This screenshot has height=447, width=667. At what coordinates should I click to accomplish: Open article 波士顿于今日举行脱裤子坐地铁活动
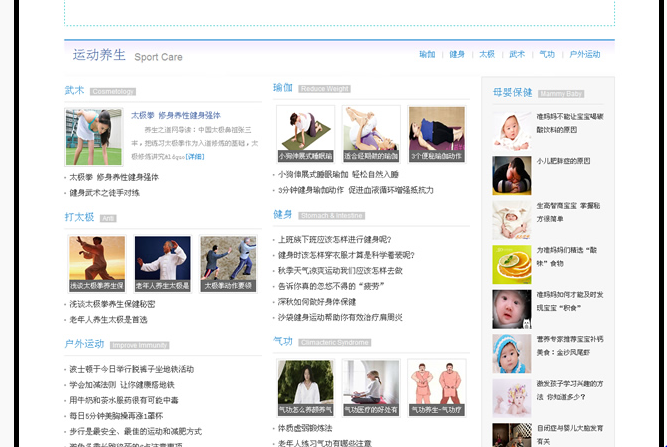tap(131, 369)
